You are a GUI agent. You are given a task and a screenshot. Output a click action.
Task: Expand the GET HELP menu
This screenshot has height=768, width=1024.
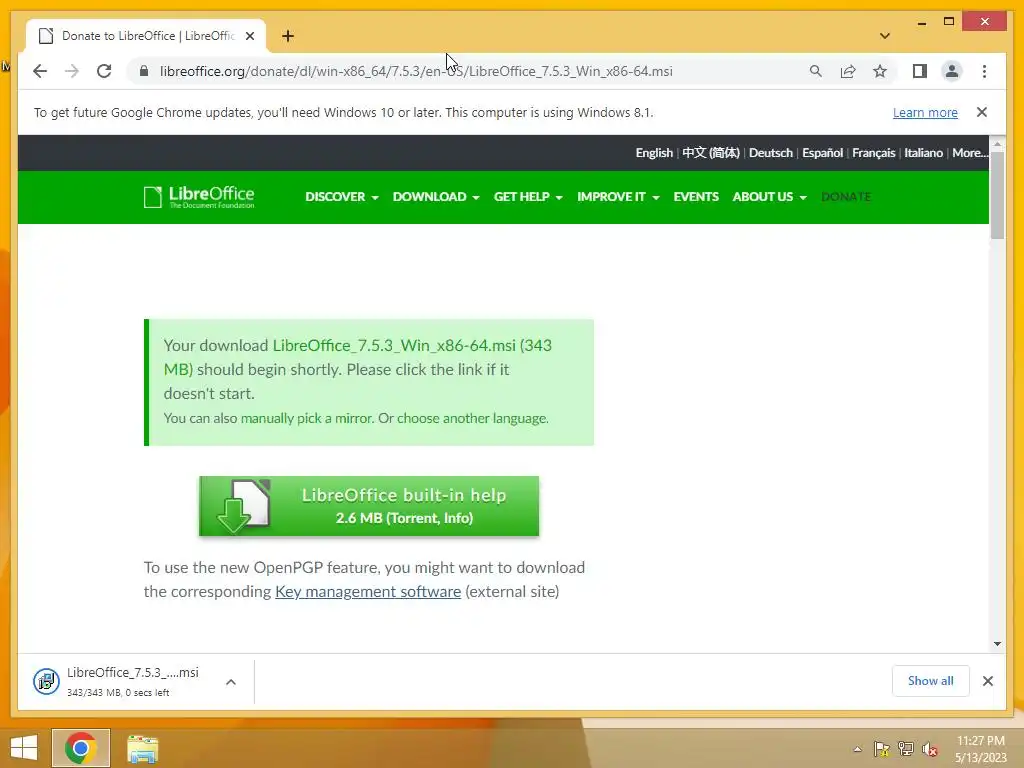(528, 197)
